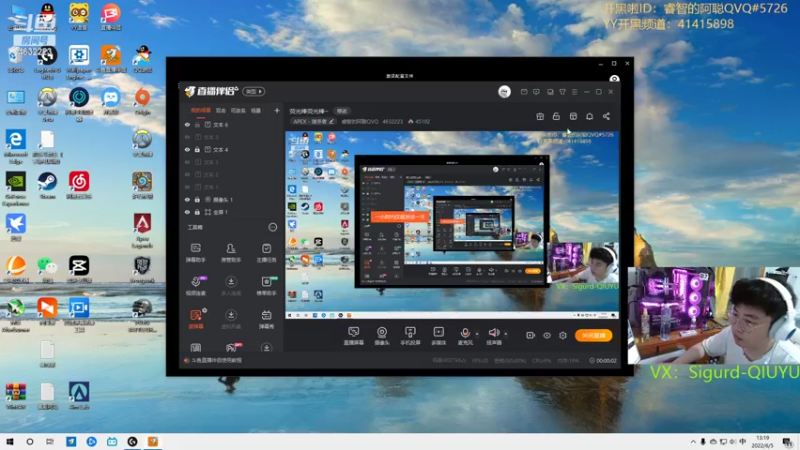Toggle visibility of layer 文本 3
The height and width of the screenshot is (450, 800).
(187, 162)
